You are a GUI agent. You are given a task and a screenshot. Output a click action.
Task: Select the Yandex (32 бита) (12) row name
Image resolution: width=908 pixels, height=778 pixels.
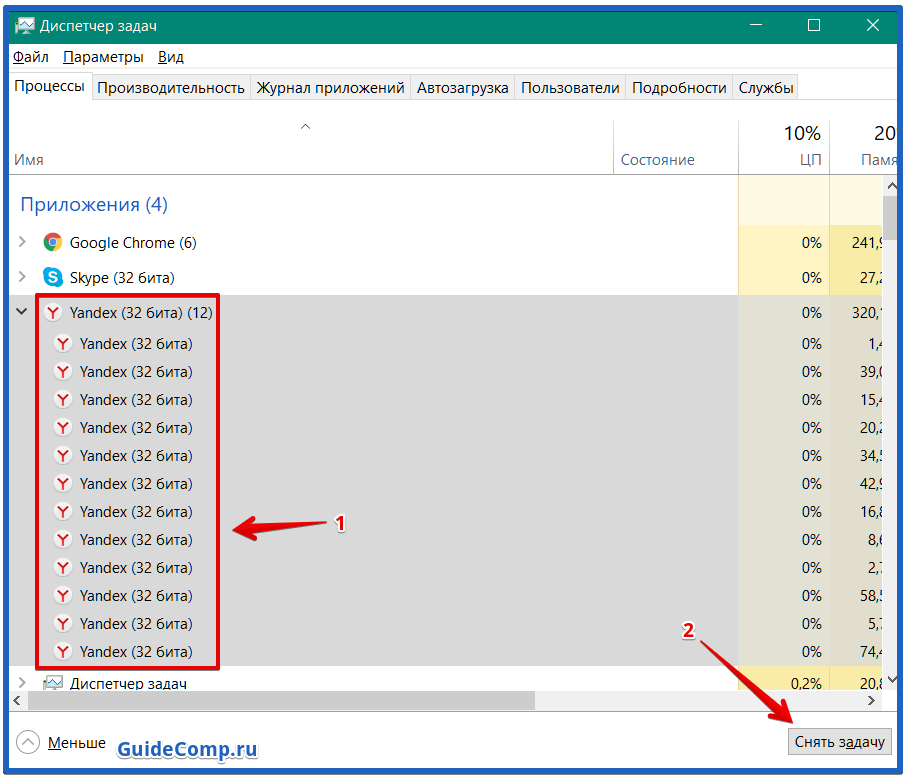pos(141,313)
